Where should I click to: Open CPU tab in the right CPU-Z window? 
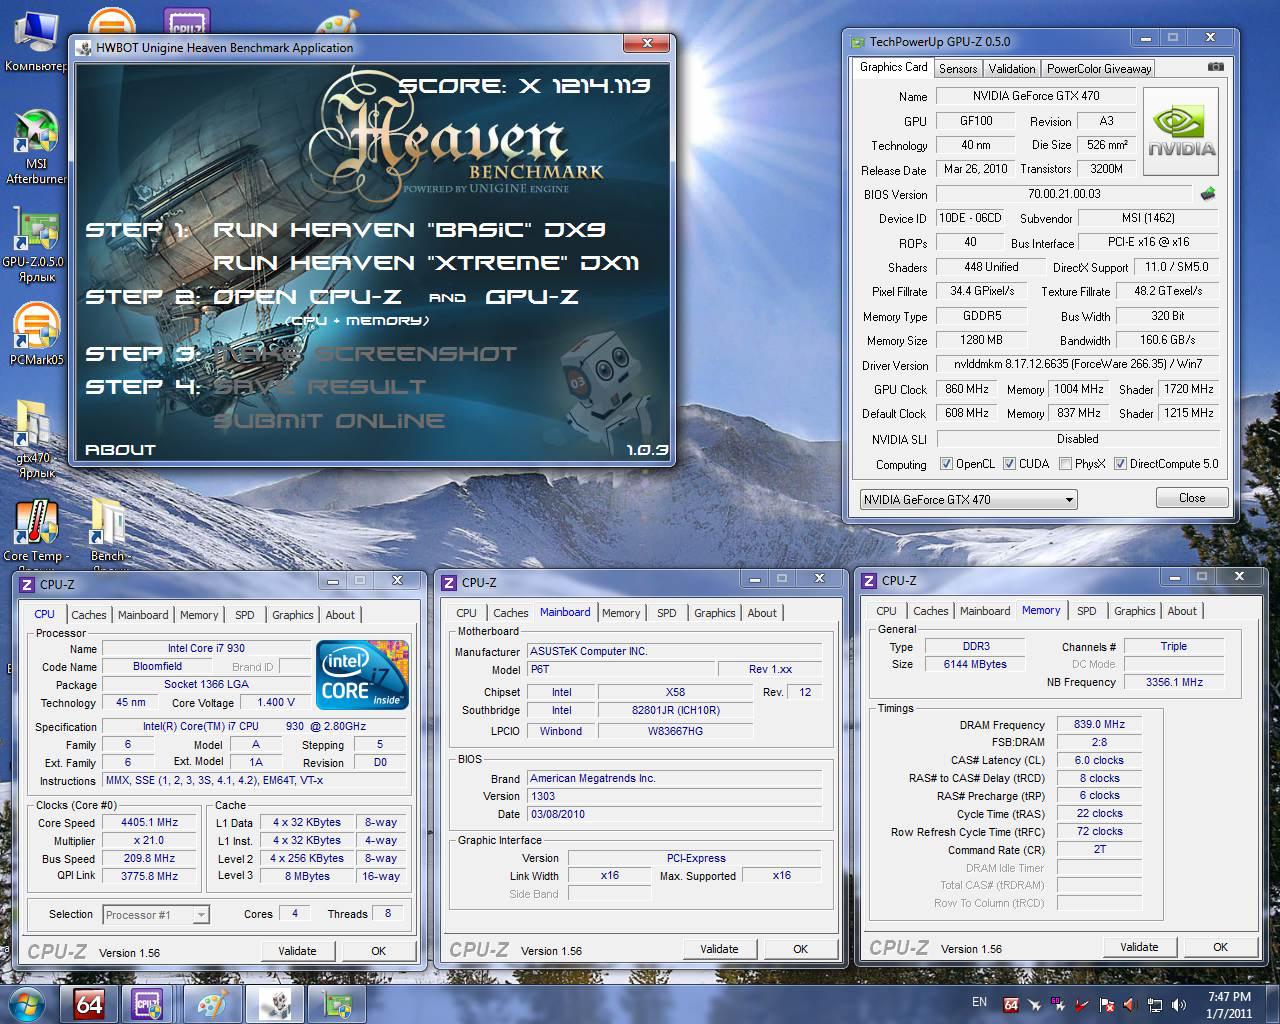click(x=886, y=611)
